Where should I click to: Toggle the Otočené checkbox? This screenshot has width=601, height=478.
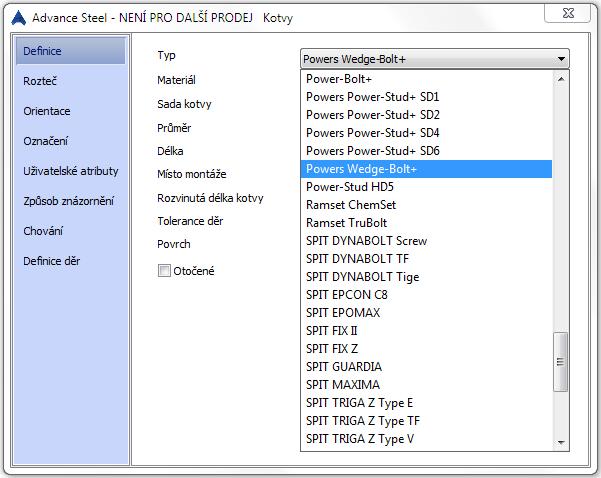click(x=164, y=271)
